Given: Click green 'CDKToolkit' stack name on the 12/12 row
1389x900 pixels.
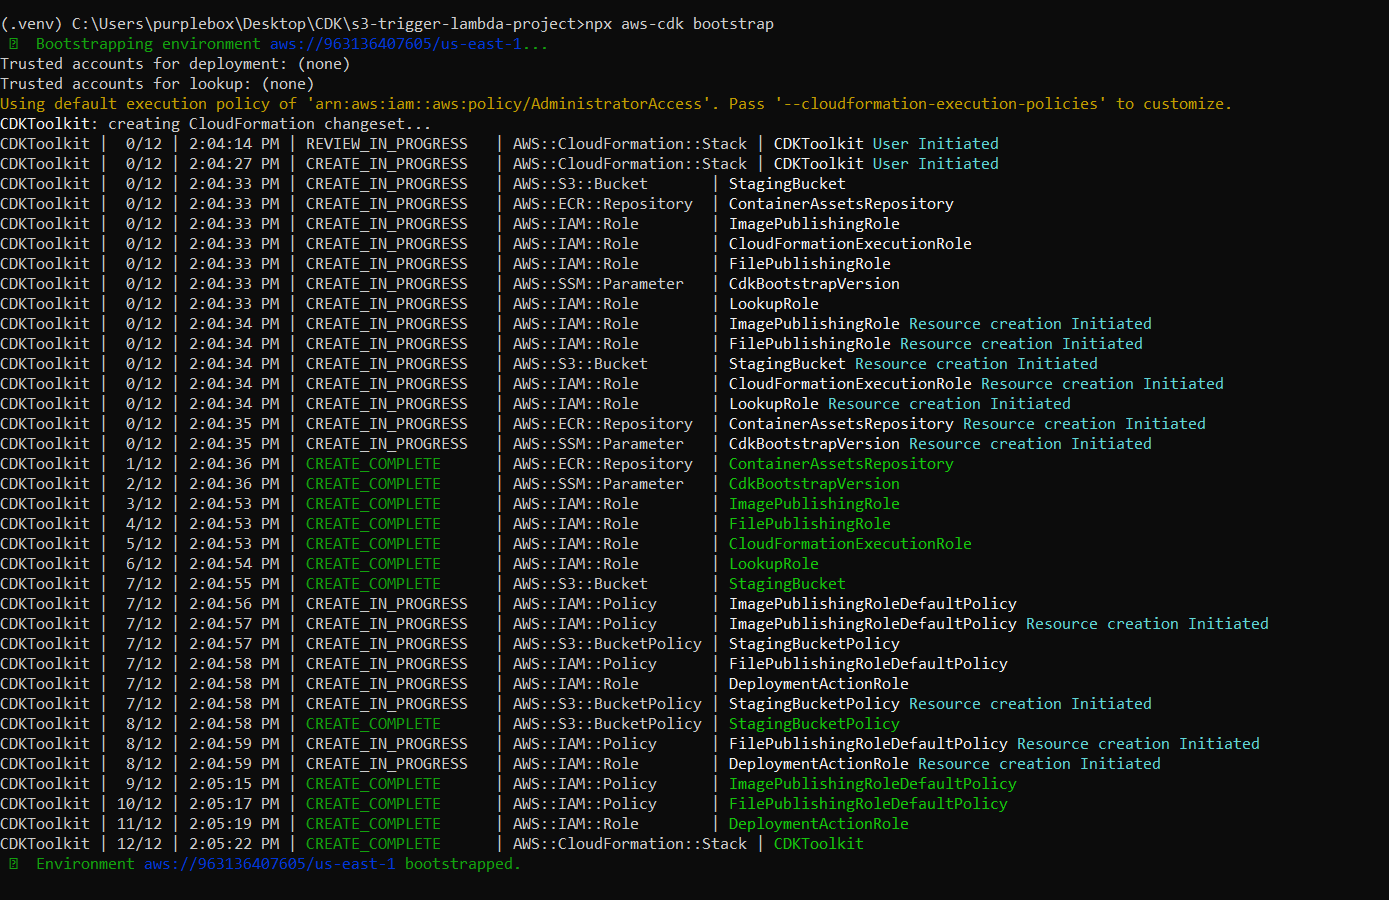Looking at the screenshot, I should point(819,844).
